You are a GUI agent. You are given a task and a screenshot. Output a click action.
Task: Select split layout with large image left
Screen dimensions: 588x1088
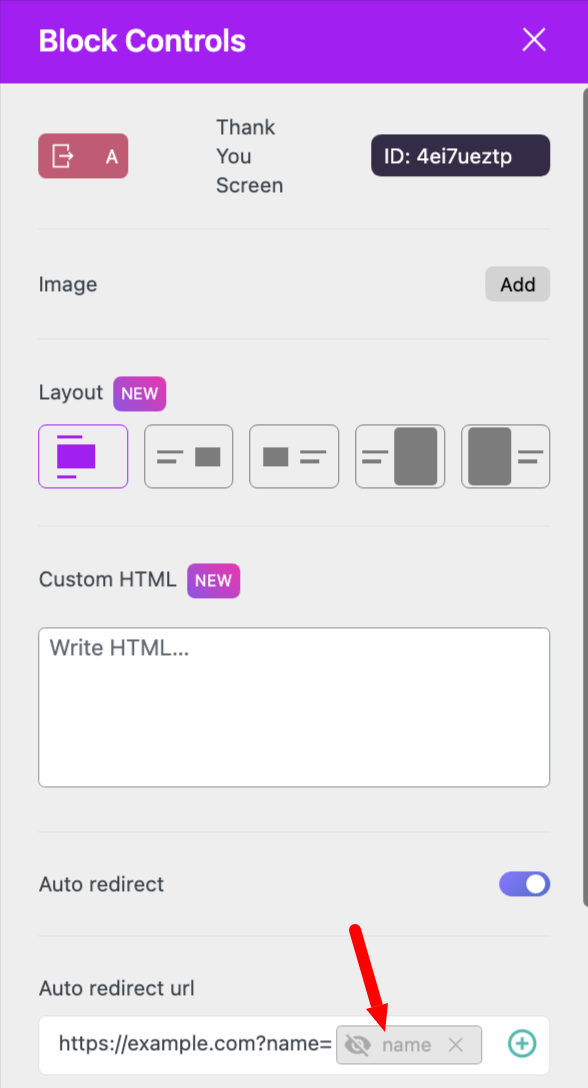(x=505, y=457)
